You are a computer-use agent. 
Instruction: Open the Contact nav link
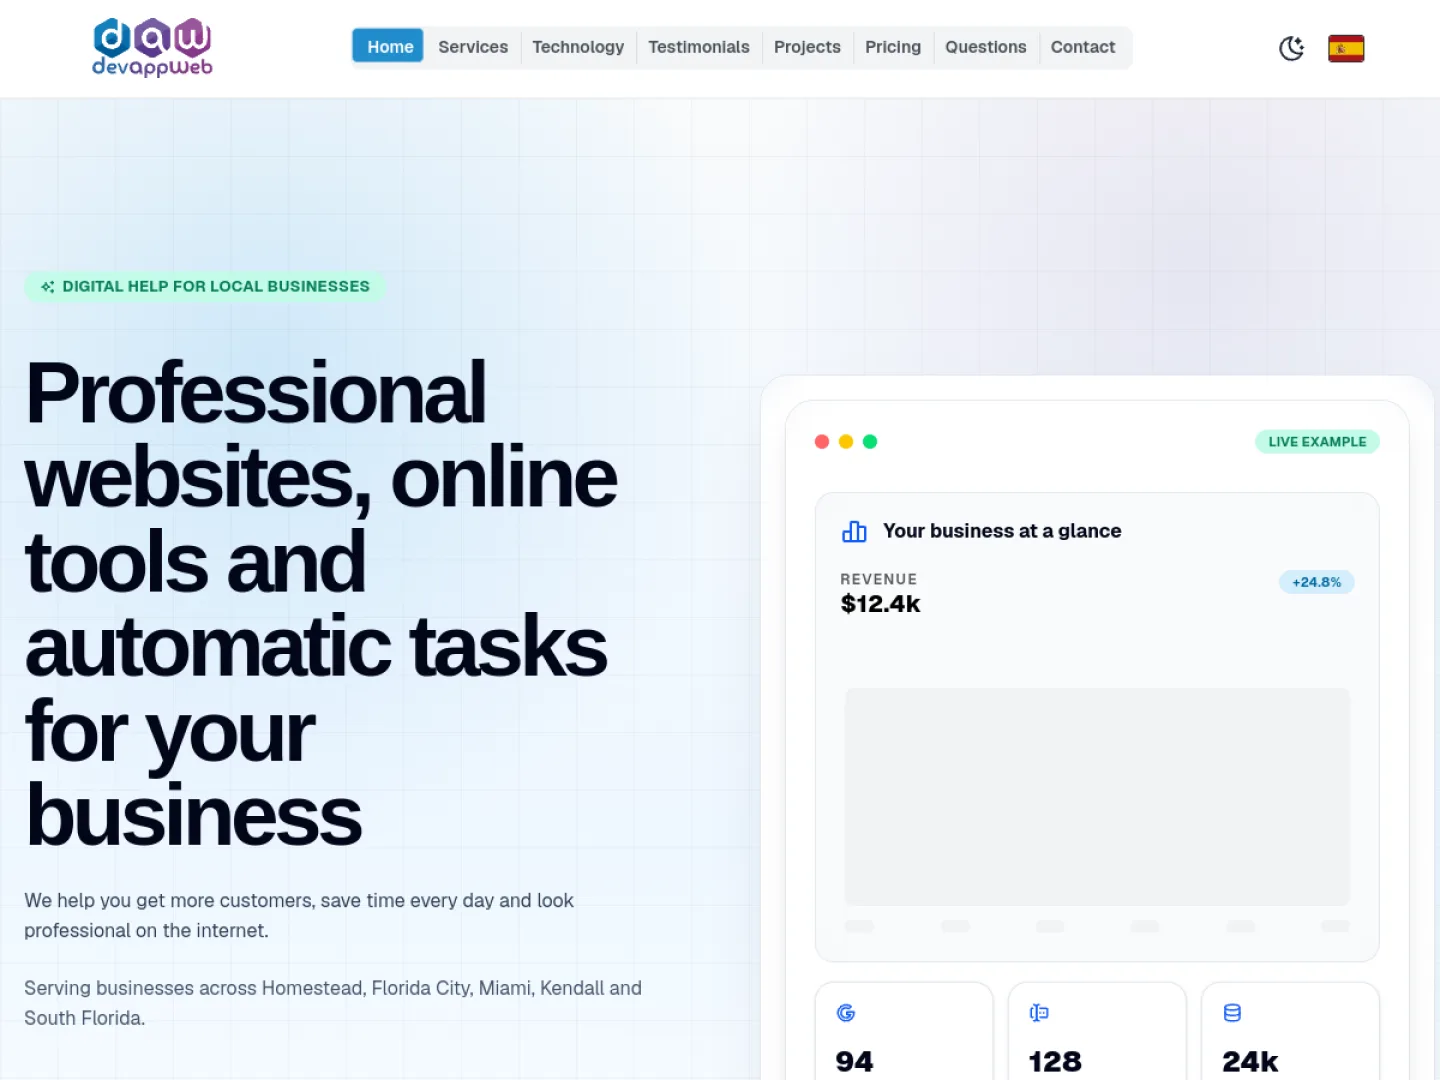pyautogui.click(x=1083, y=47)
